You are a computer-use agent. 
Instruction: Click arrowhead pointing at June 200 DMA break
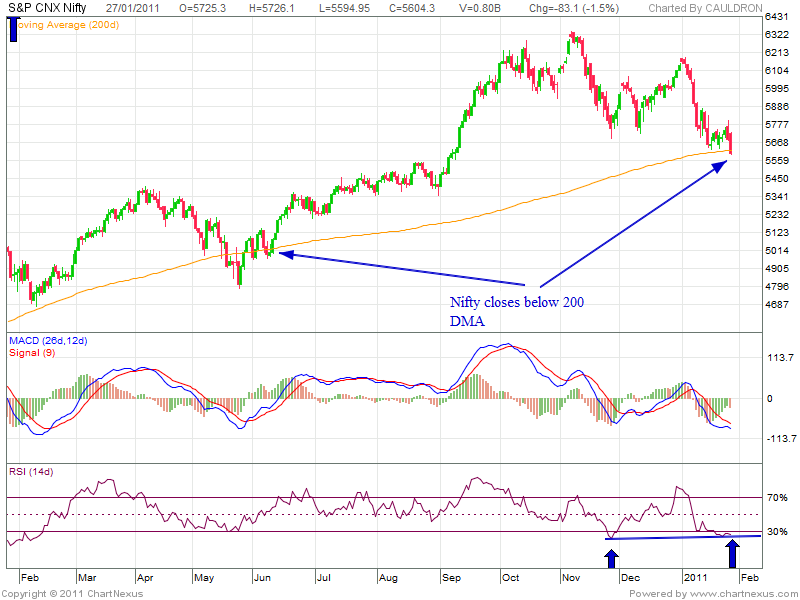[286, 254]
